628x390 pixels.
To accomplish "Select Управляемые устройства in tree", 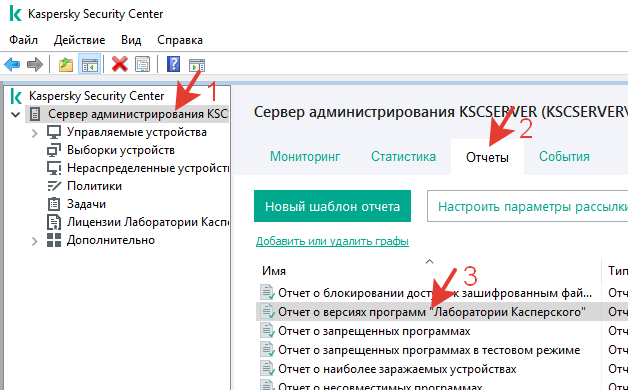I will point(137,132).
